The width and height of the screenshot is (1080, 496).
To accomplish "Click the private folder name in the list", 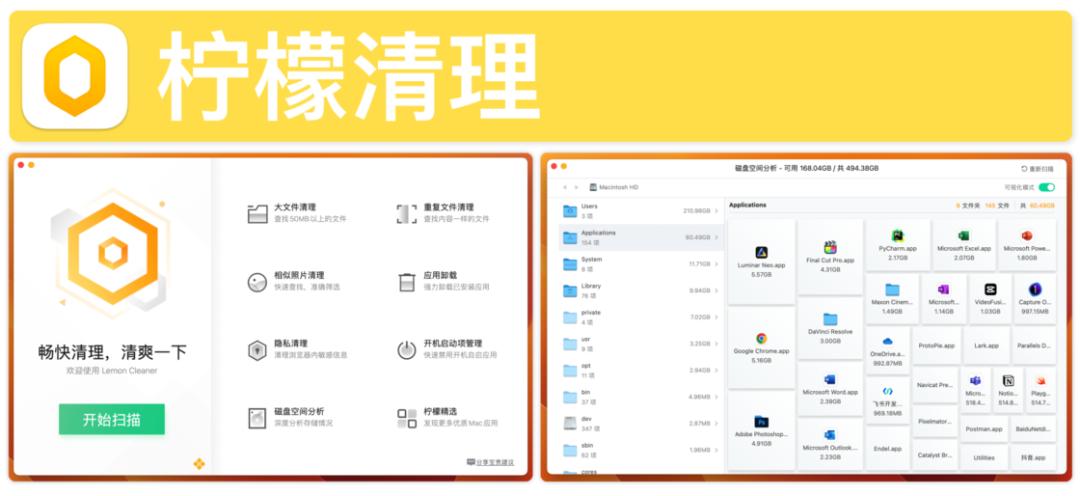I will tap(591, 313).
